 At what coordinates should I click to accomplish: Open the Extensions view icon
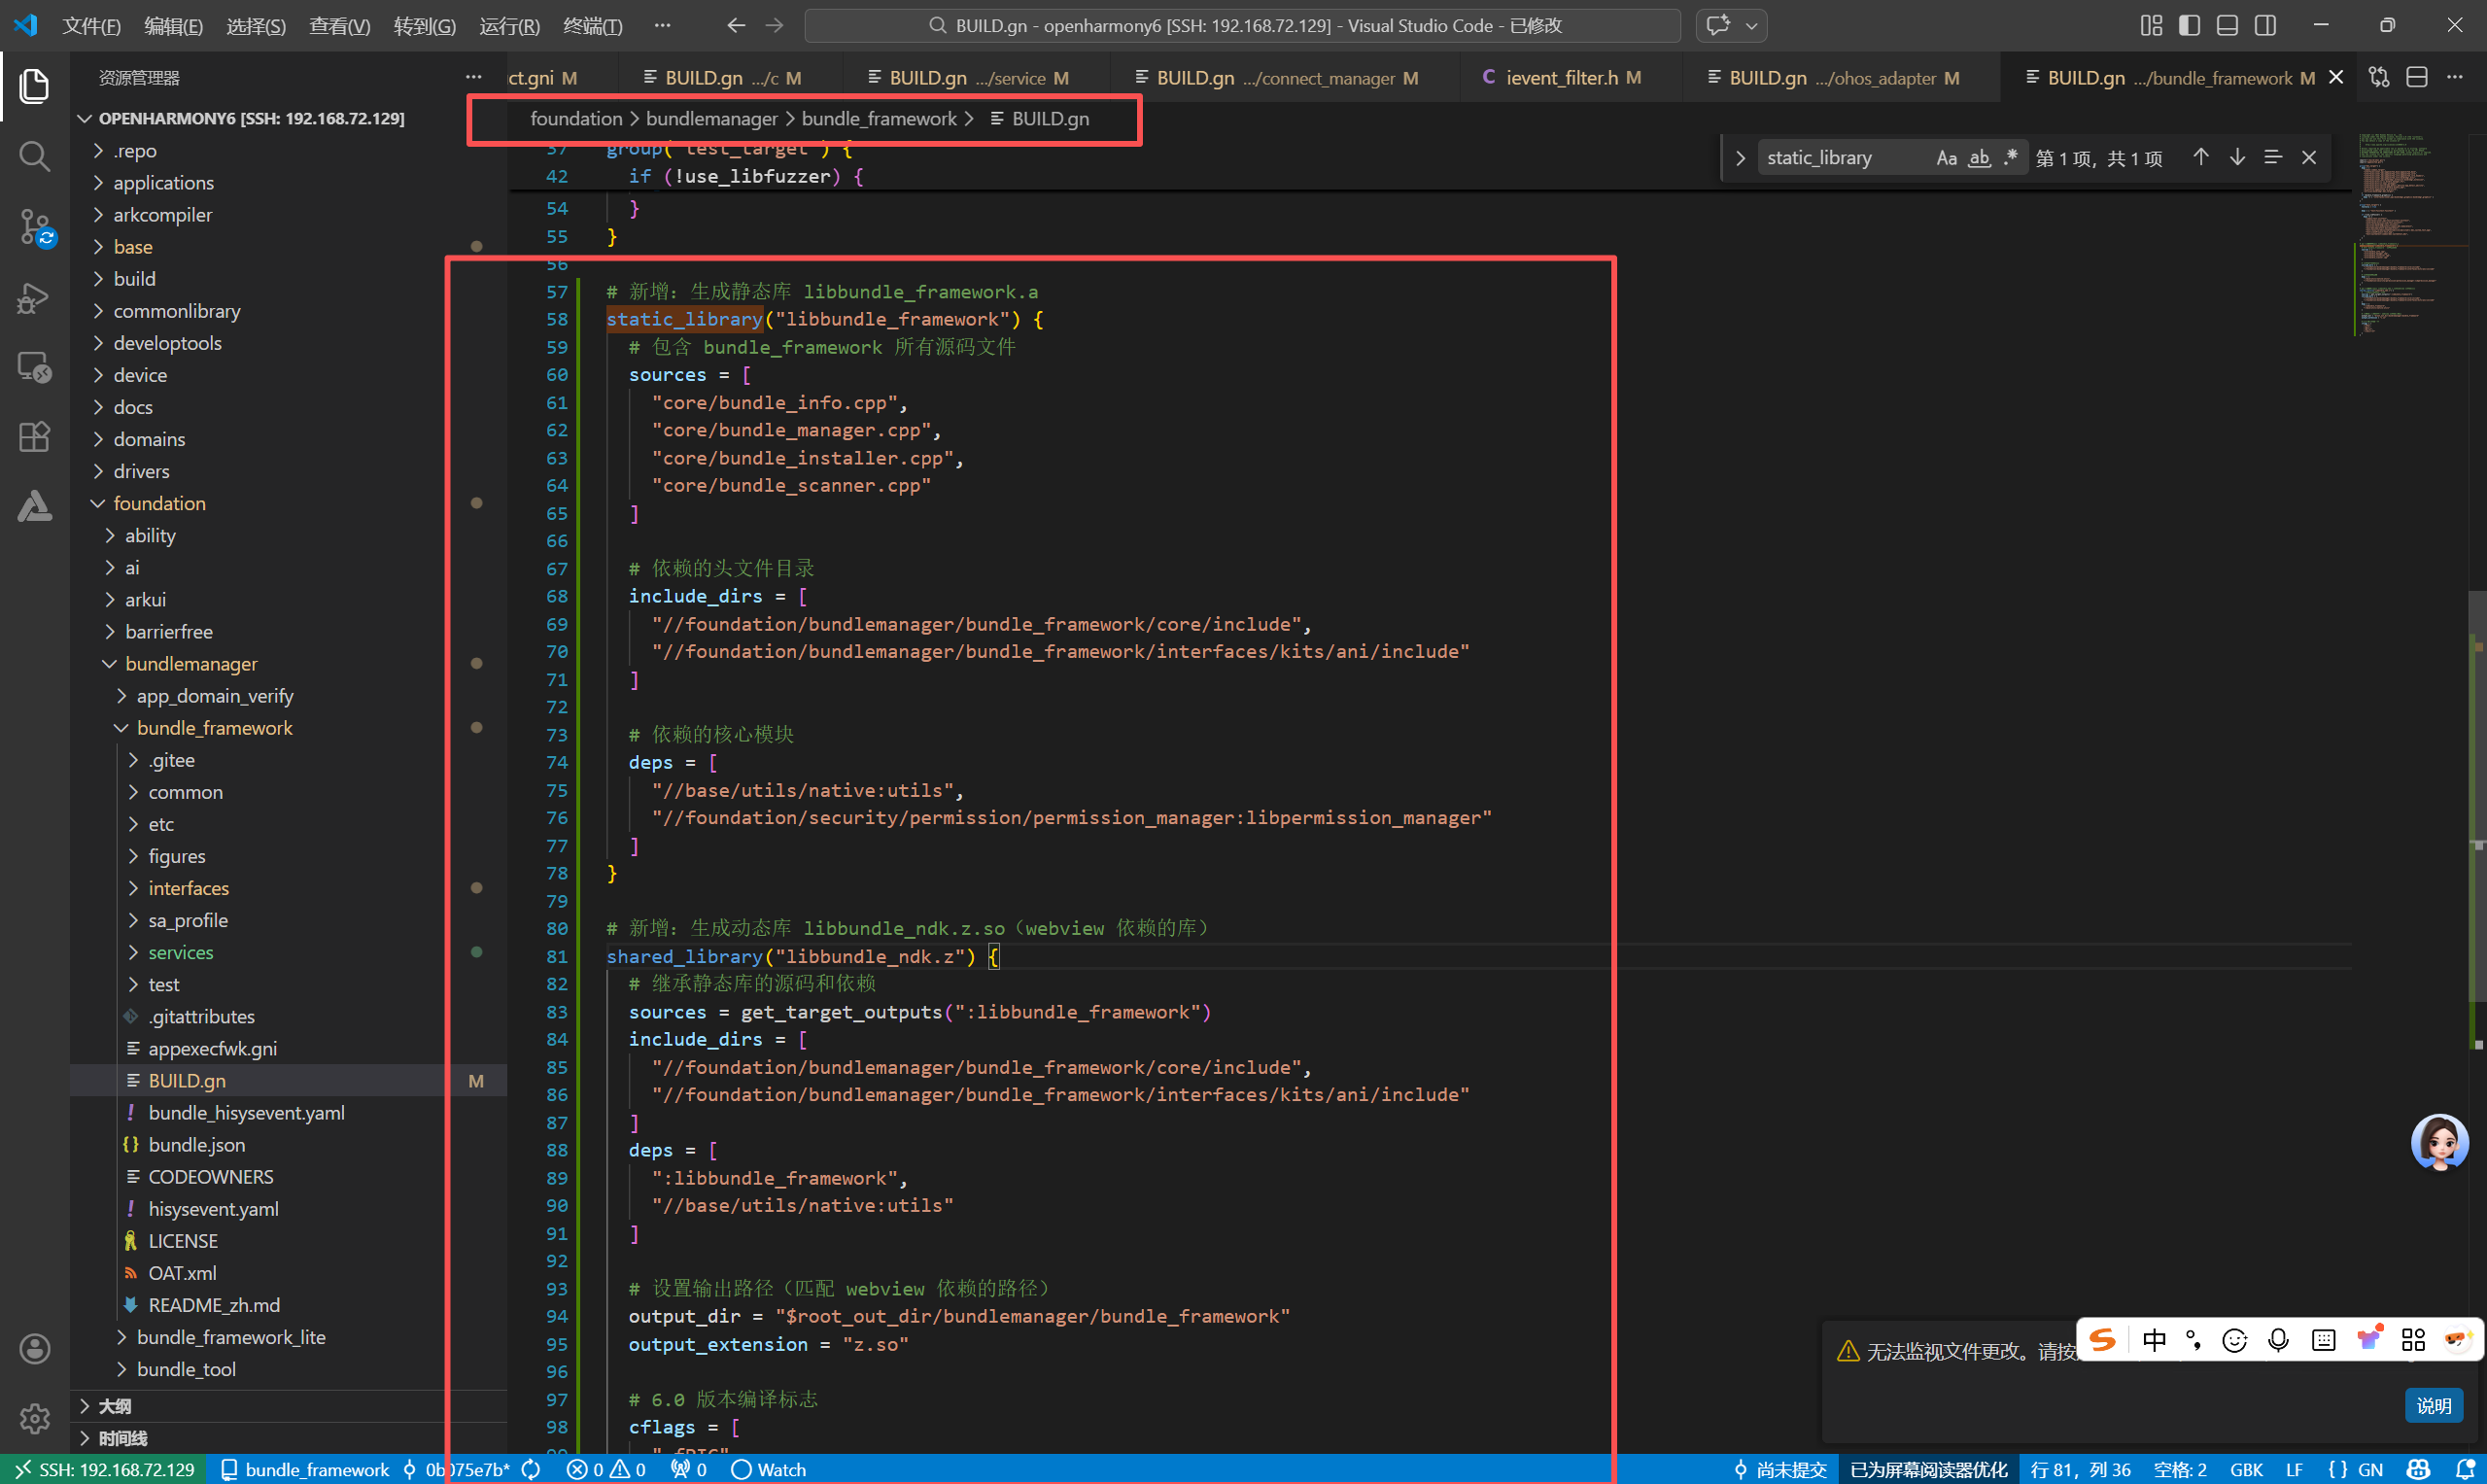pos(34,437)
